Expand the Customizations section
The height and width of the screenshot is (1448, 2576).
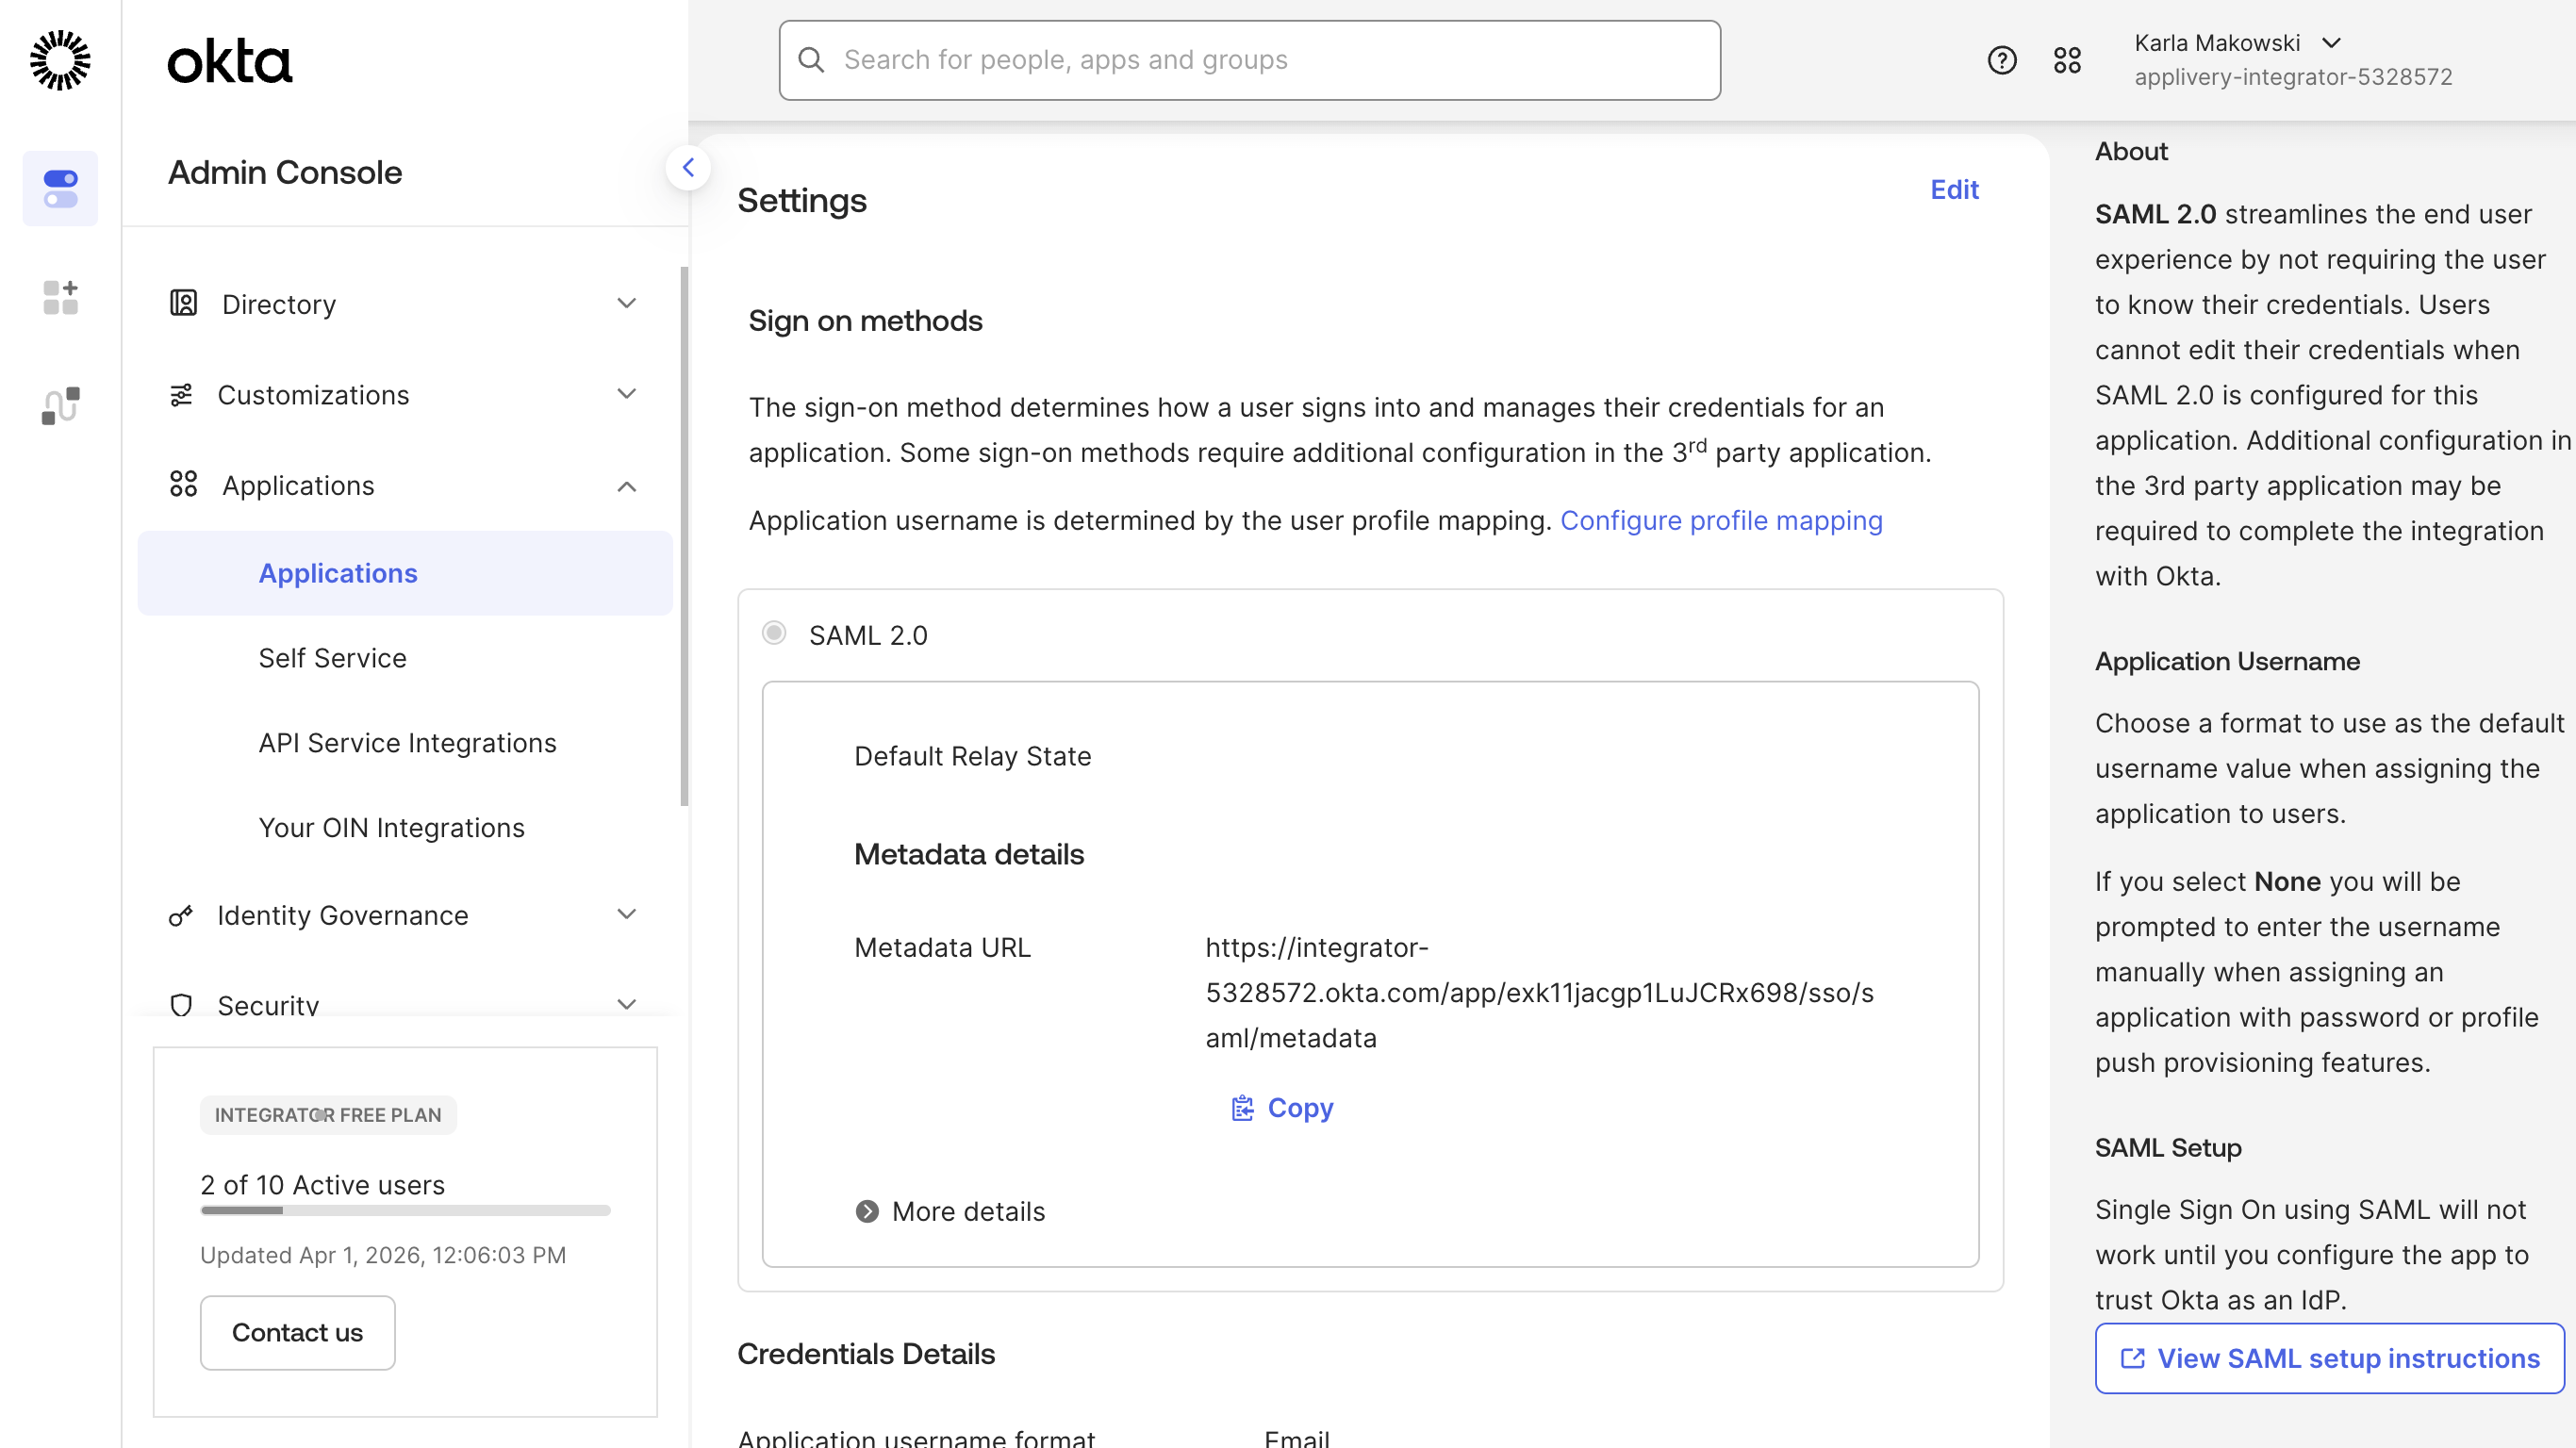[627, 394]
